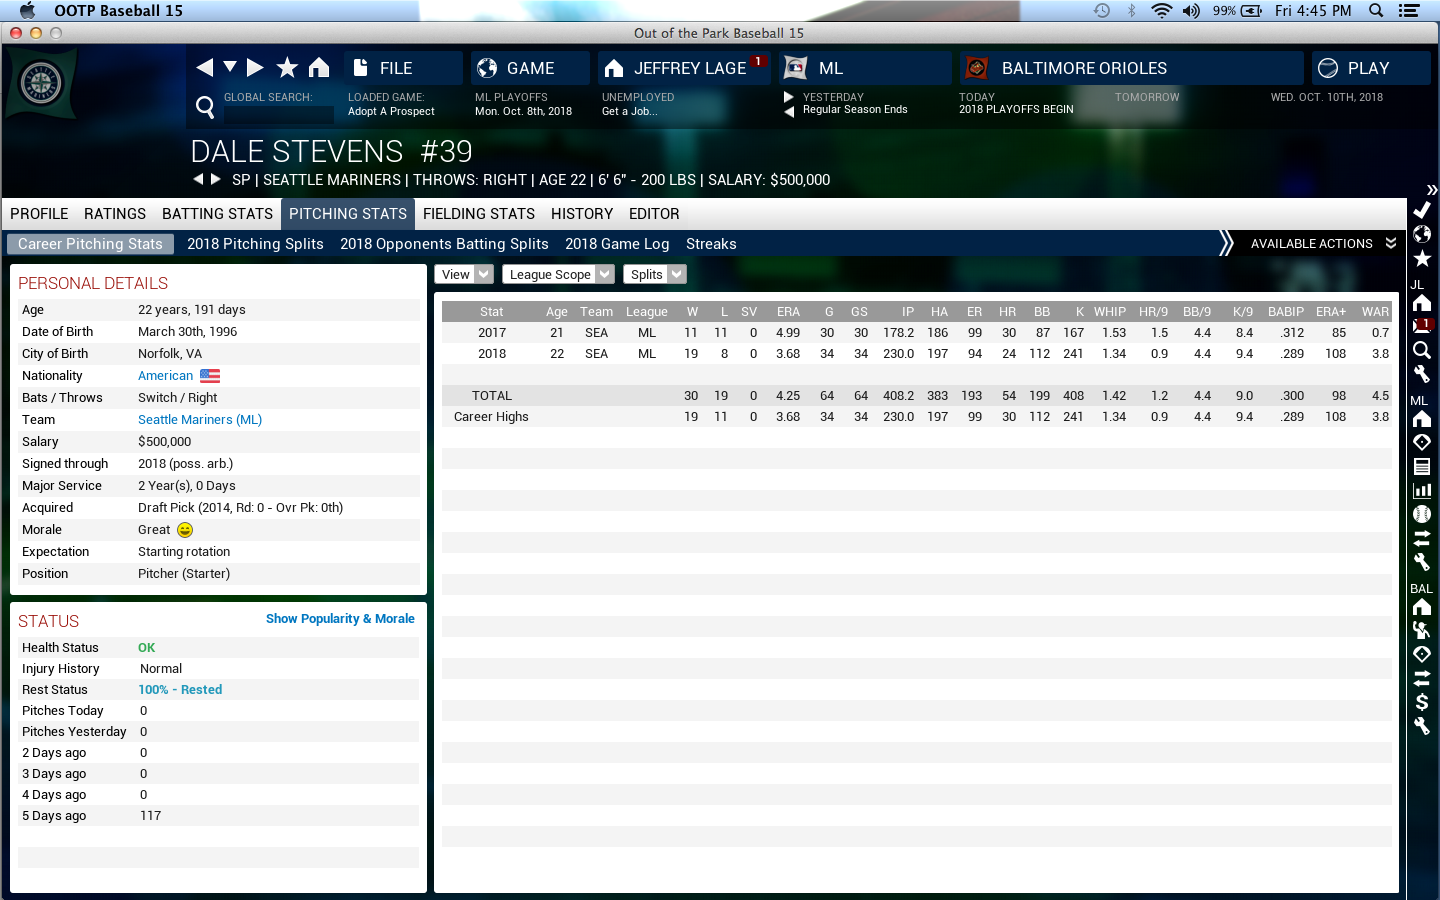Open the mail icon with red badge
Viewport: 1440px width, 900px height.
coord(1421,326)
